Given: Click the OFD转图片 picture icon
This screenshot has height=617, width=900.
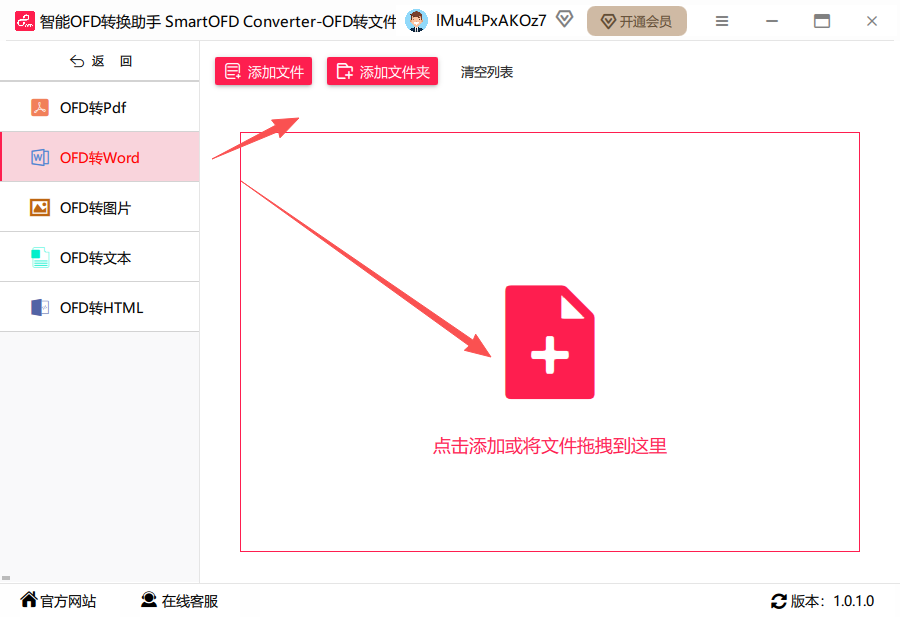Looking at the screenshot, I should tap(40, 207).
